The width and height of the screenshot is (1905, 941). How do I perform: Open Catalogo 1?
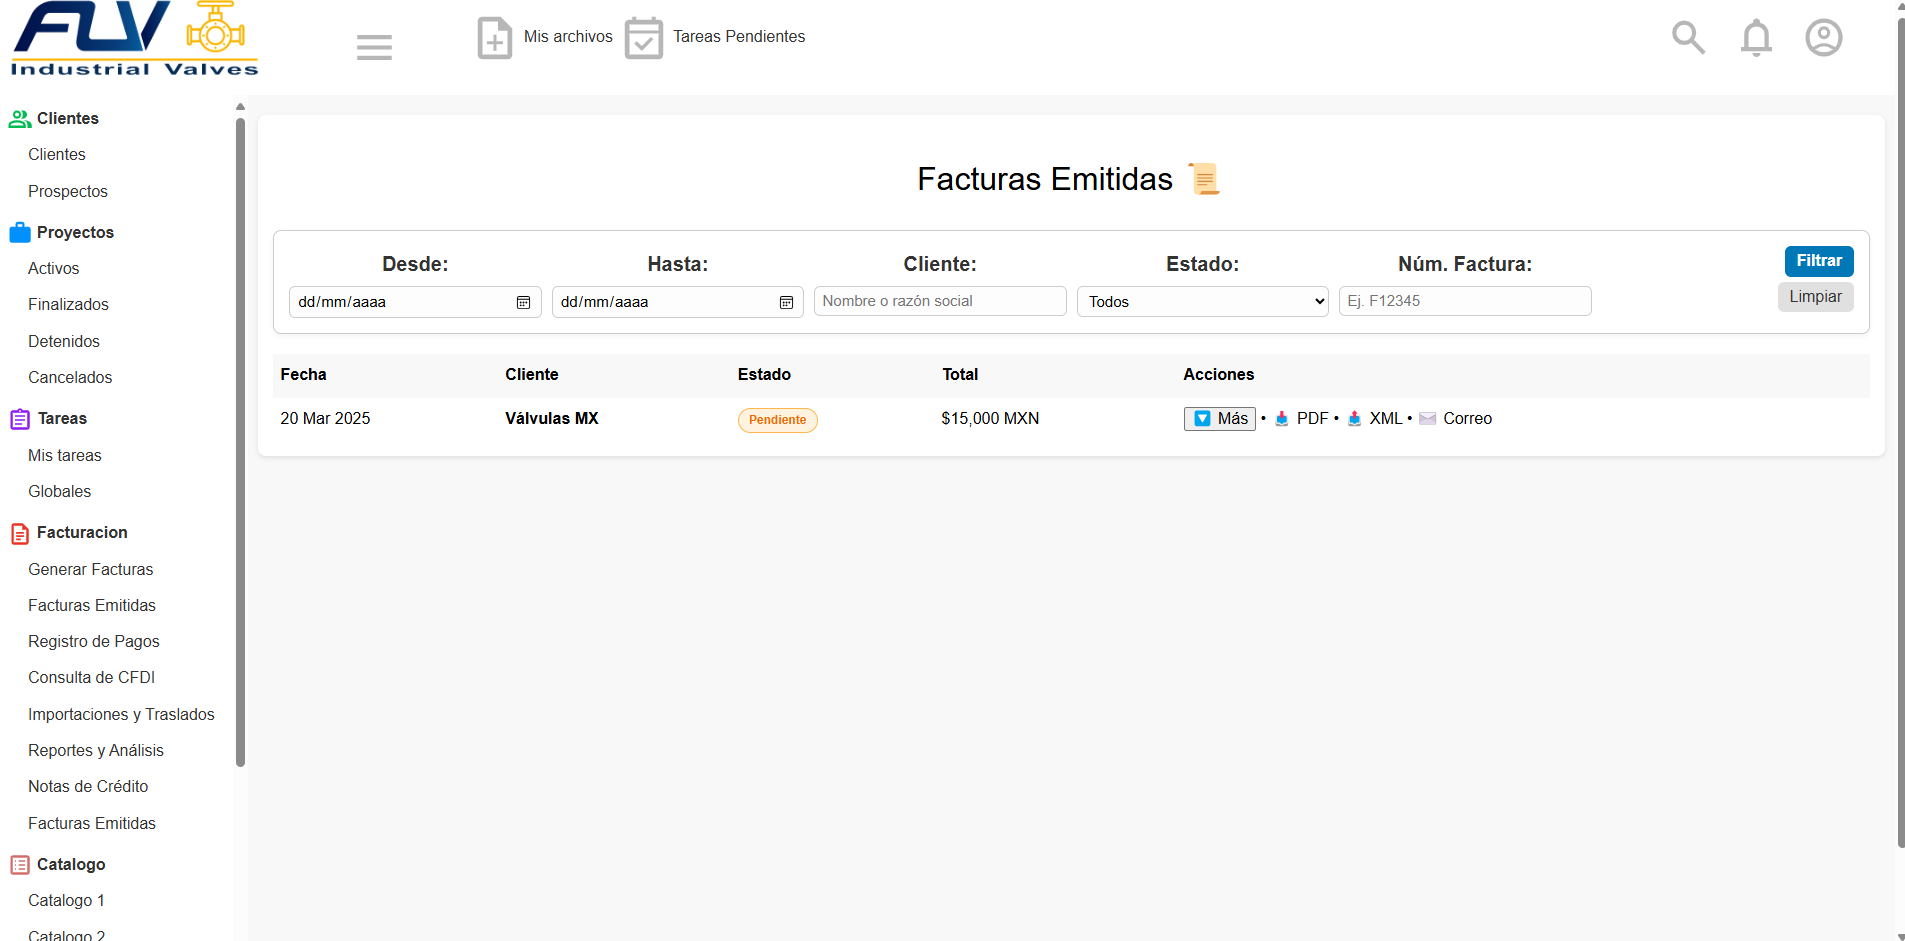66,900
